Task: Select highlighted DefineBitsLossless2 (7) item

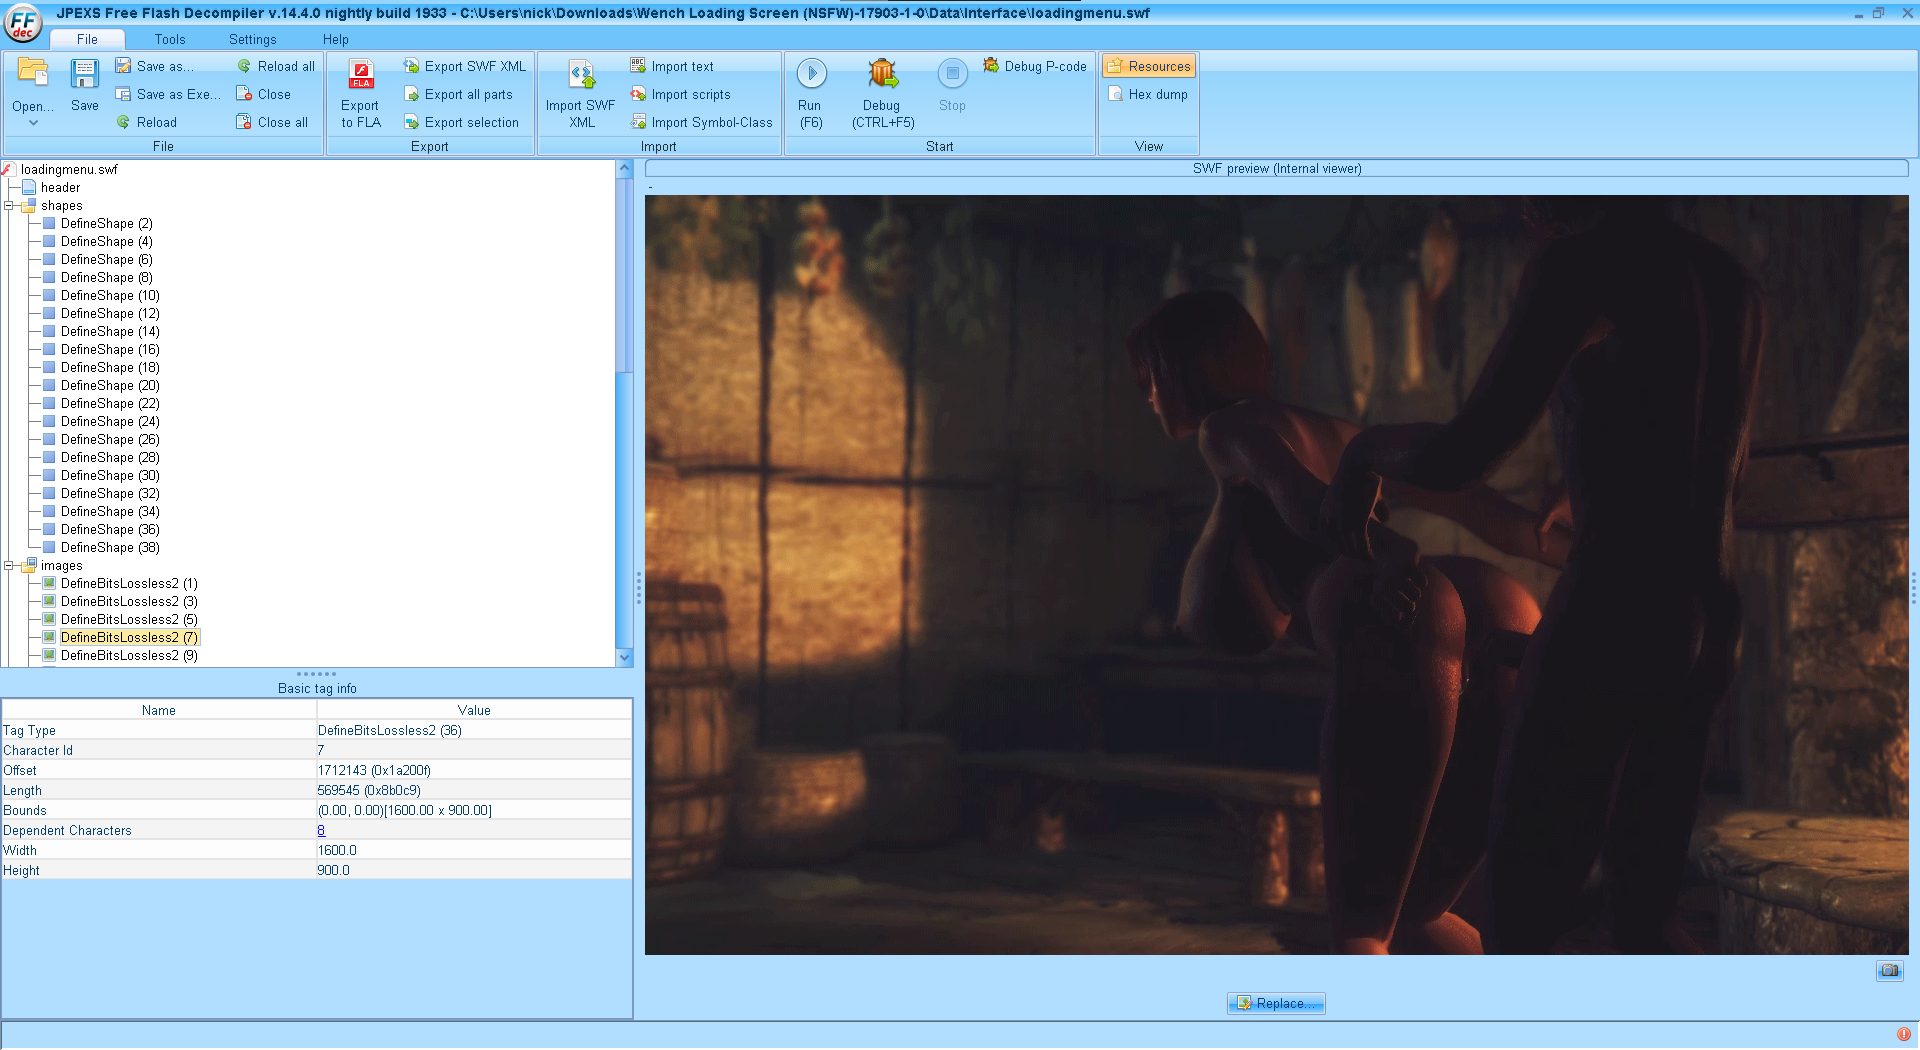Action: 129,638
